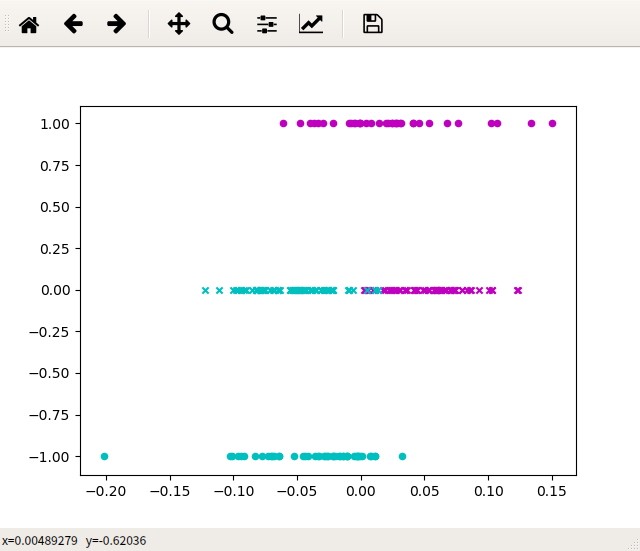Click the x-axis tick label −0.15
The image size is (640, 551).
170,491
